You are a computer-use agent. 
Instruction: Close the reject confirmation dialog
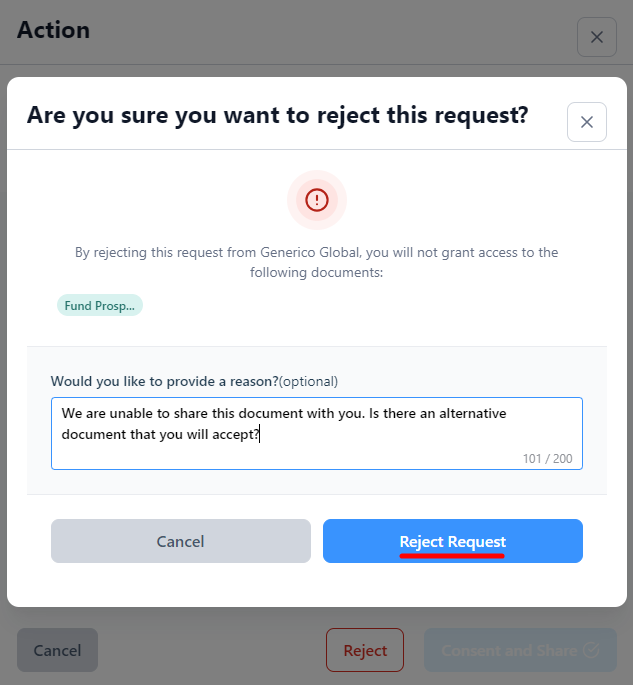(587, 122)
